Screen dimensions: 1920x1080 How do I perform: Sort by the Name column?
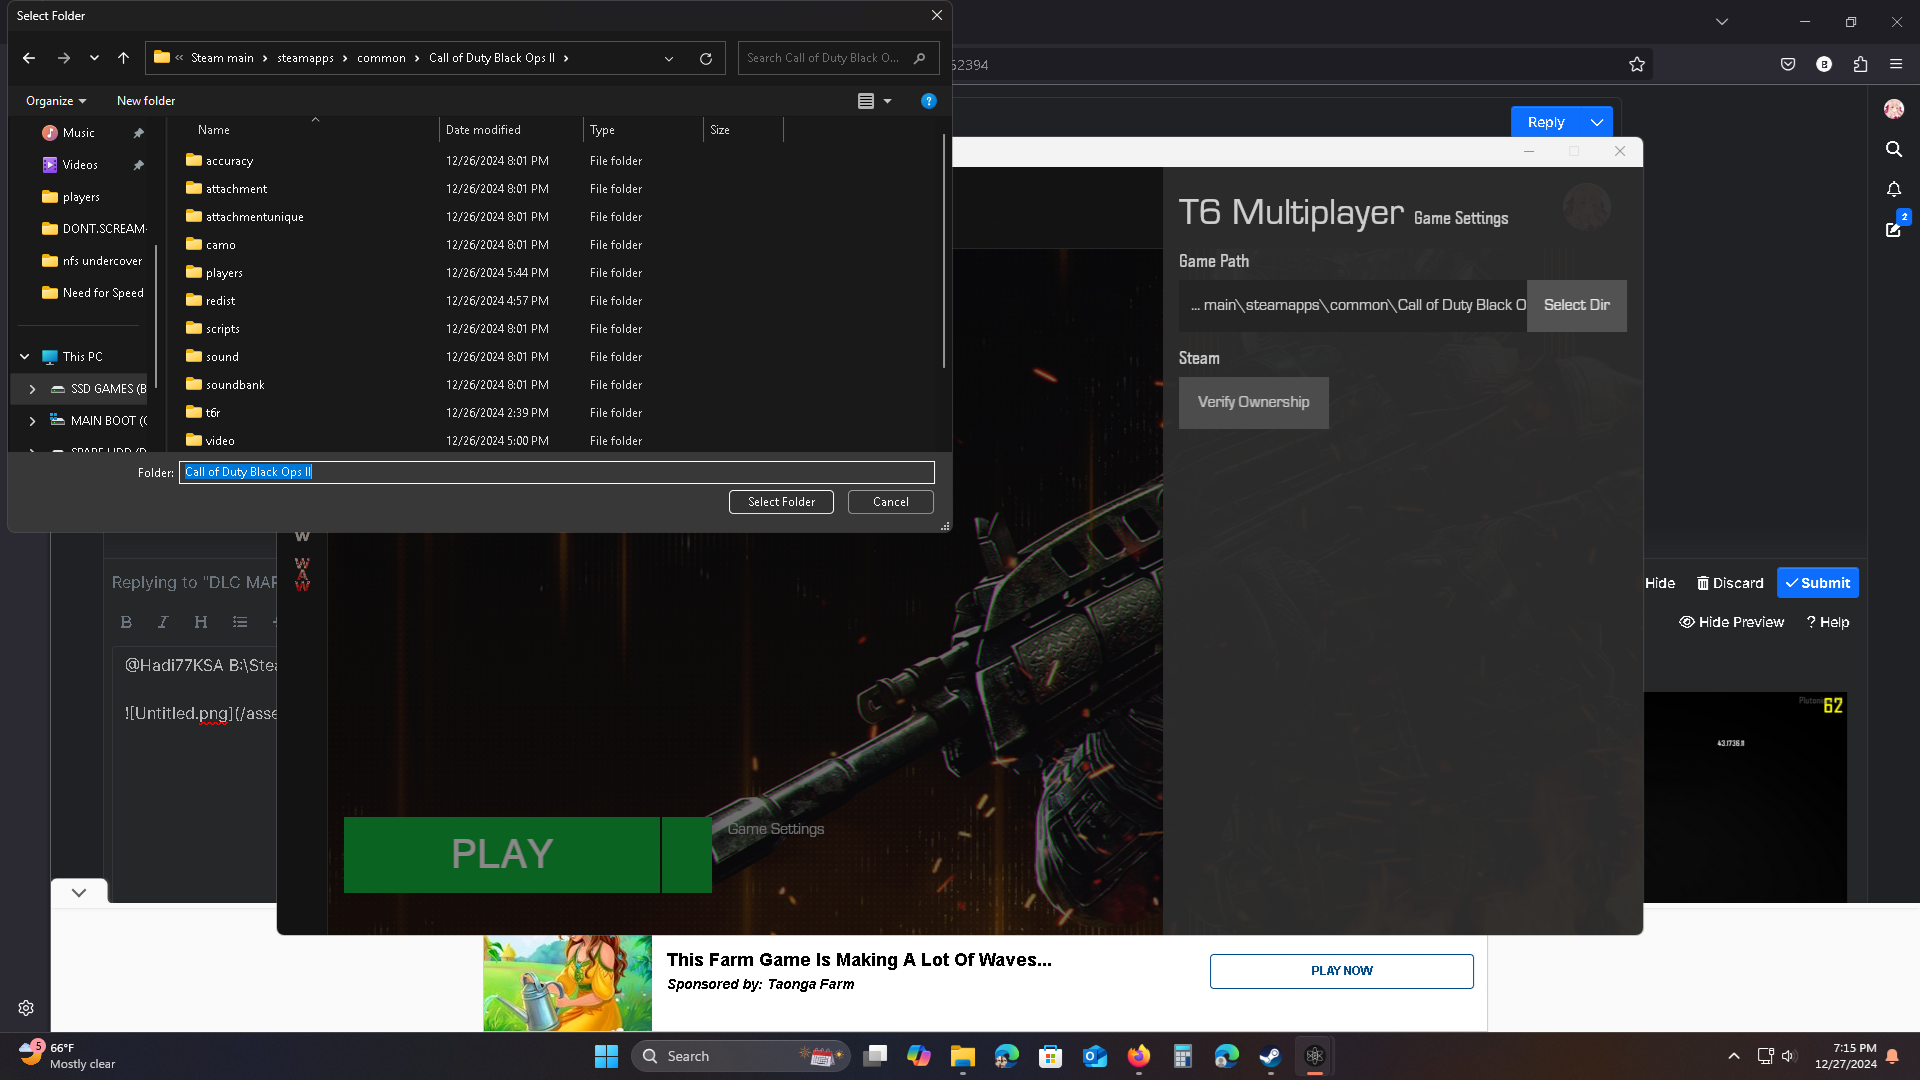(214, 130)
